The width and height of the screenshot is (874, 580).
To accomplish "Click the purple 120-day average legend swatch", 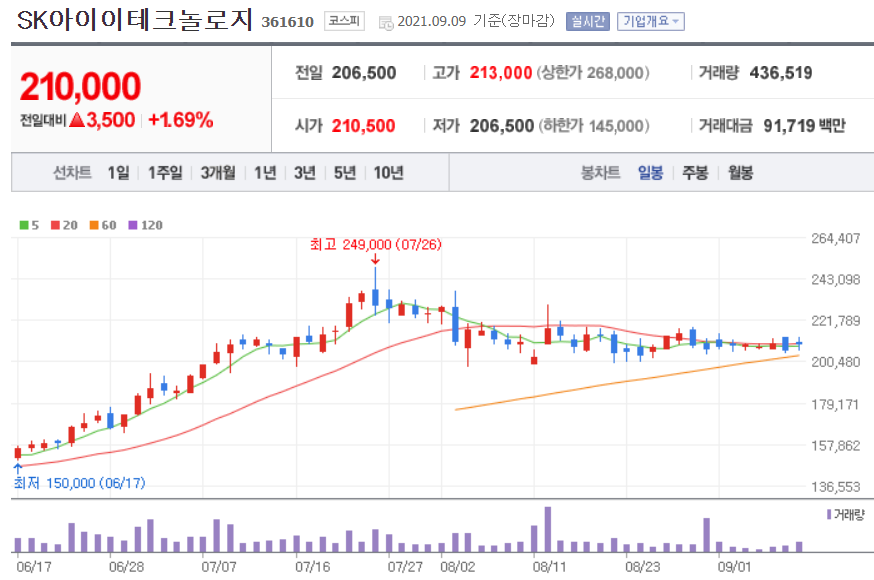I will 133,225.
